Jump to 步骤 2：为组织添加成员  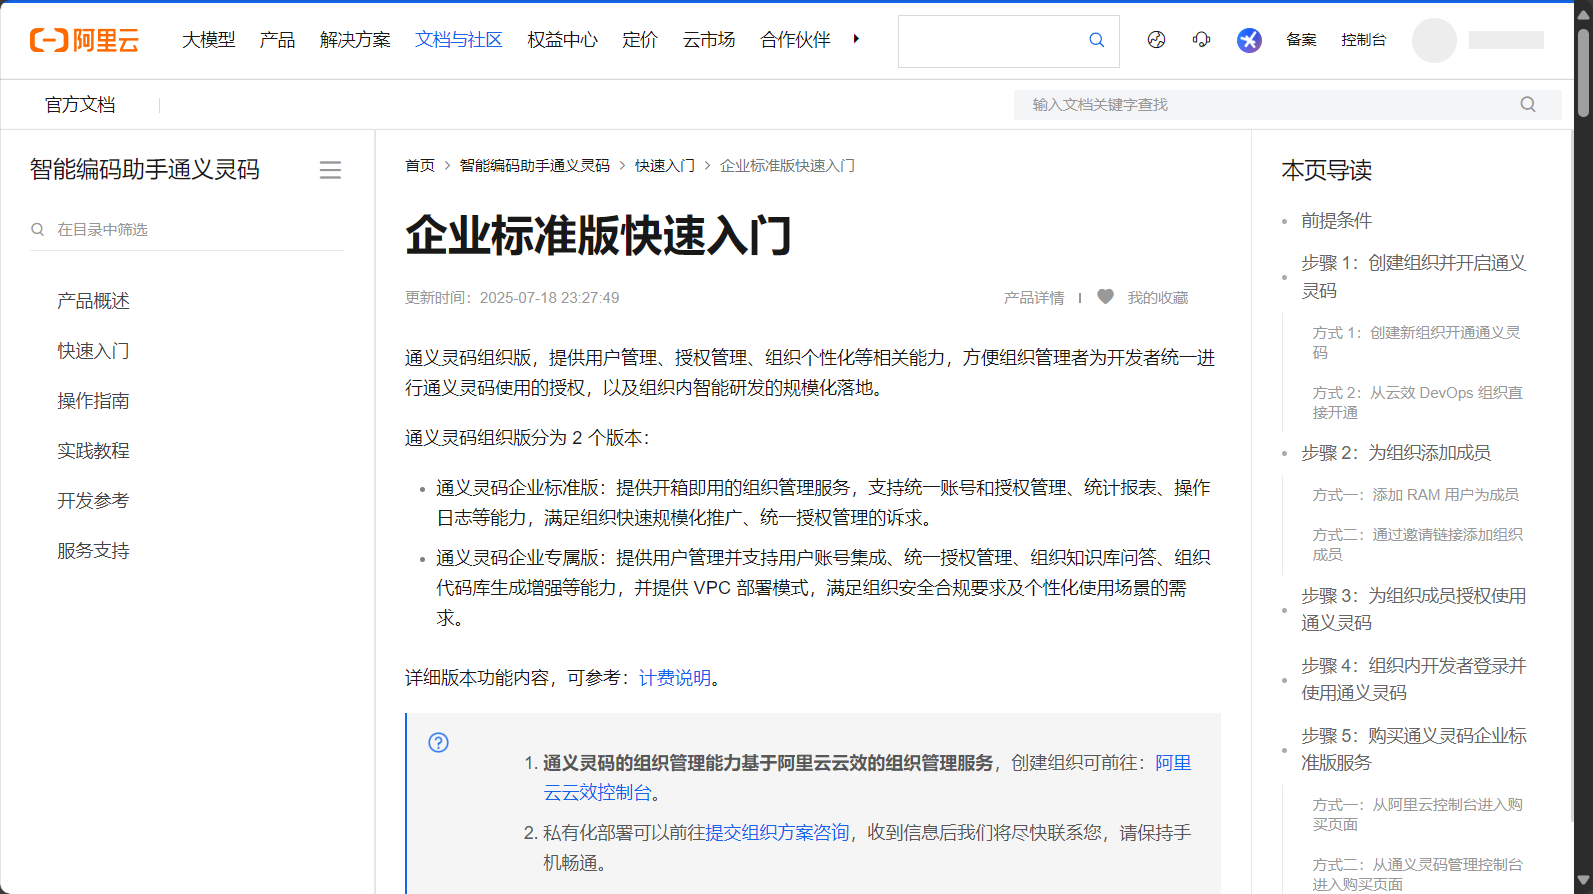tap(1395, 453)
